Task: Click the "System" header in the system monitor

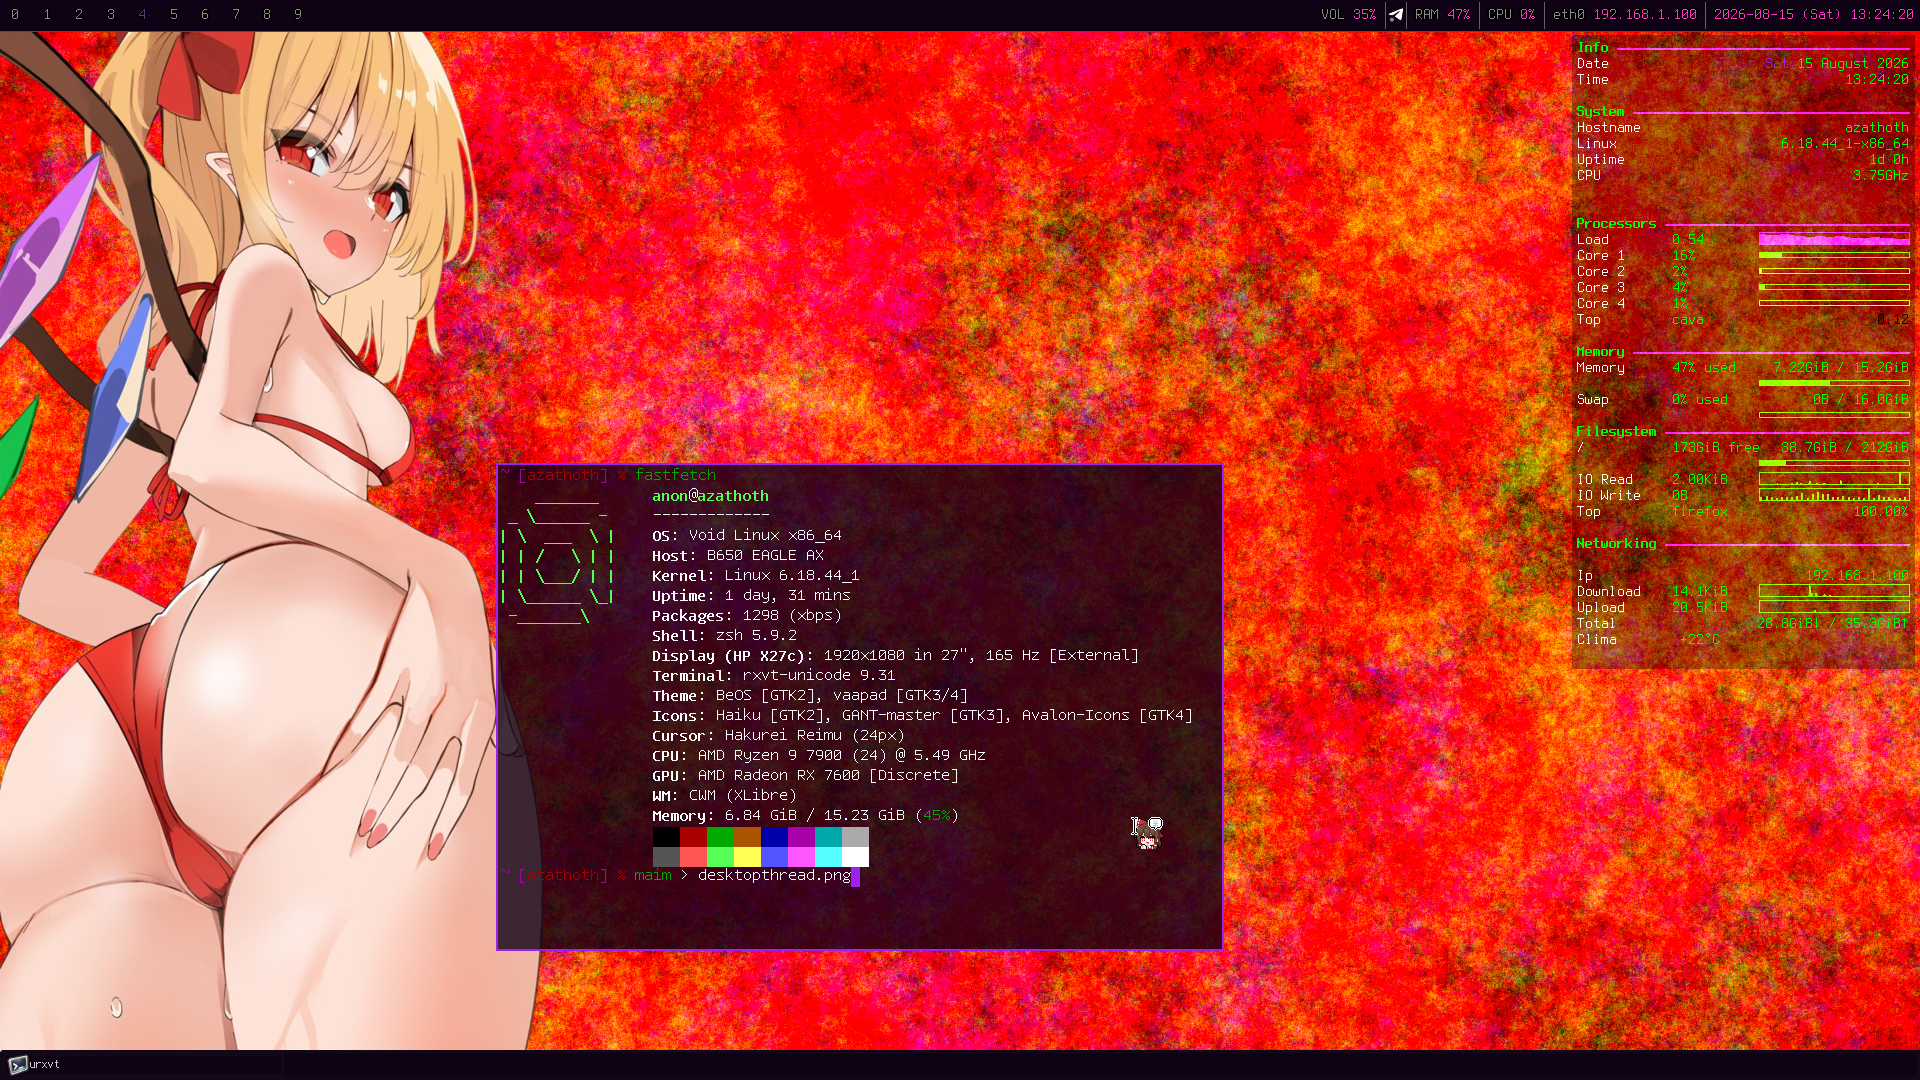Action: pyautogui.click(x=1600, y=112)
